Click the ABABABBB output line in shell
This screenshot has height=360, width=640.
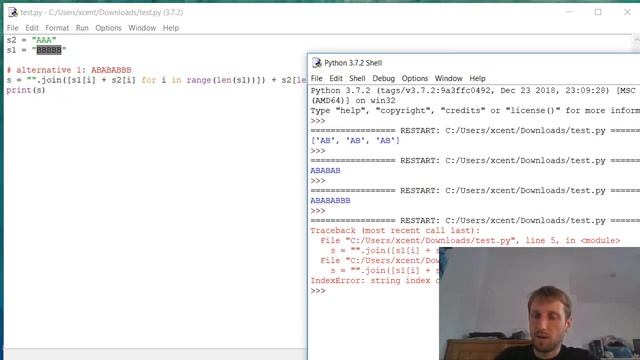point(330,200)
